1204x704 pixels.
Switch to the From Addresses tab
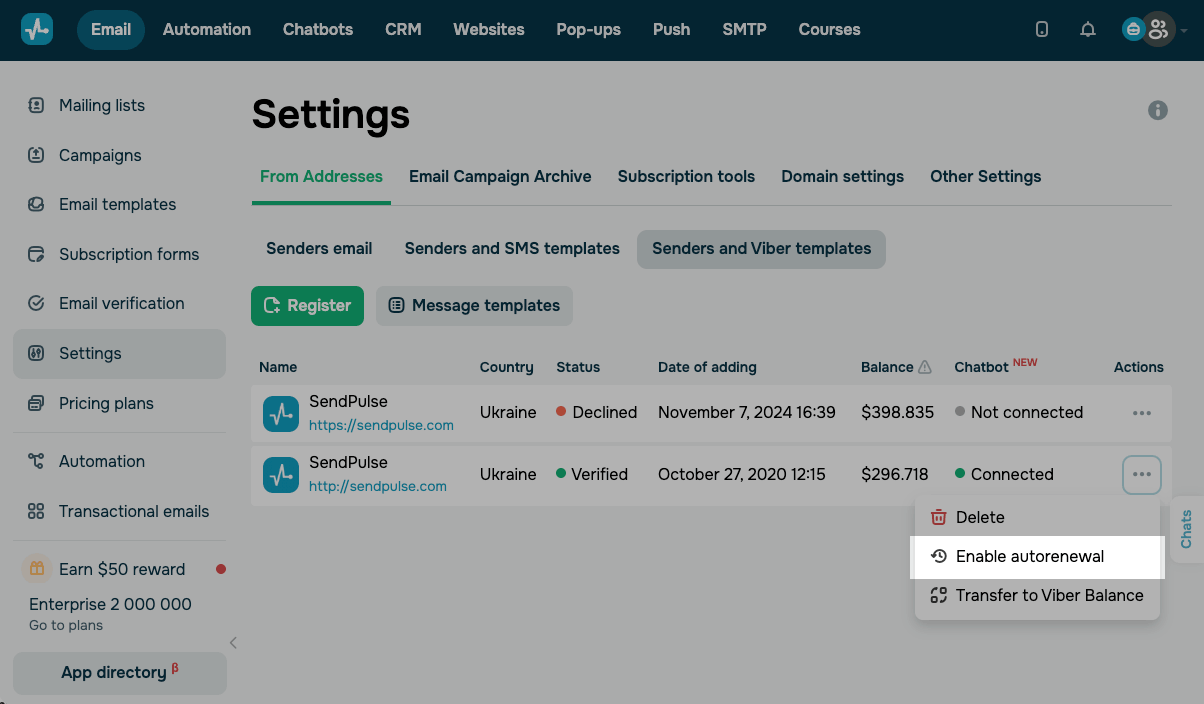(x=321, y=177)
